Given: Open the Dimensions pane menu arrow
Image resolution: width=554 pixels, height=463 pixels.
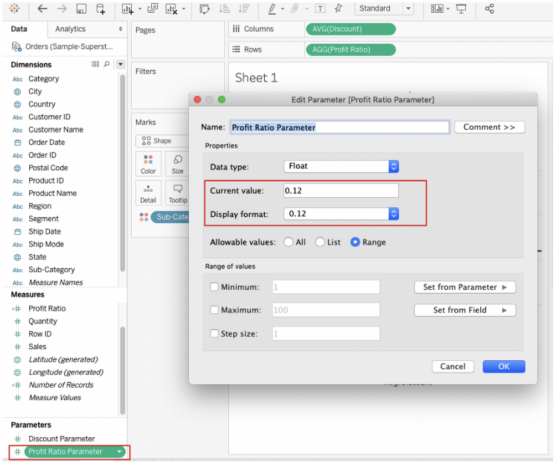Looking at the screenshot, I should [120, 64].
